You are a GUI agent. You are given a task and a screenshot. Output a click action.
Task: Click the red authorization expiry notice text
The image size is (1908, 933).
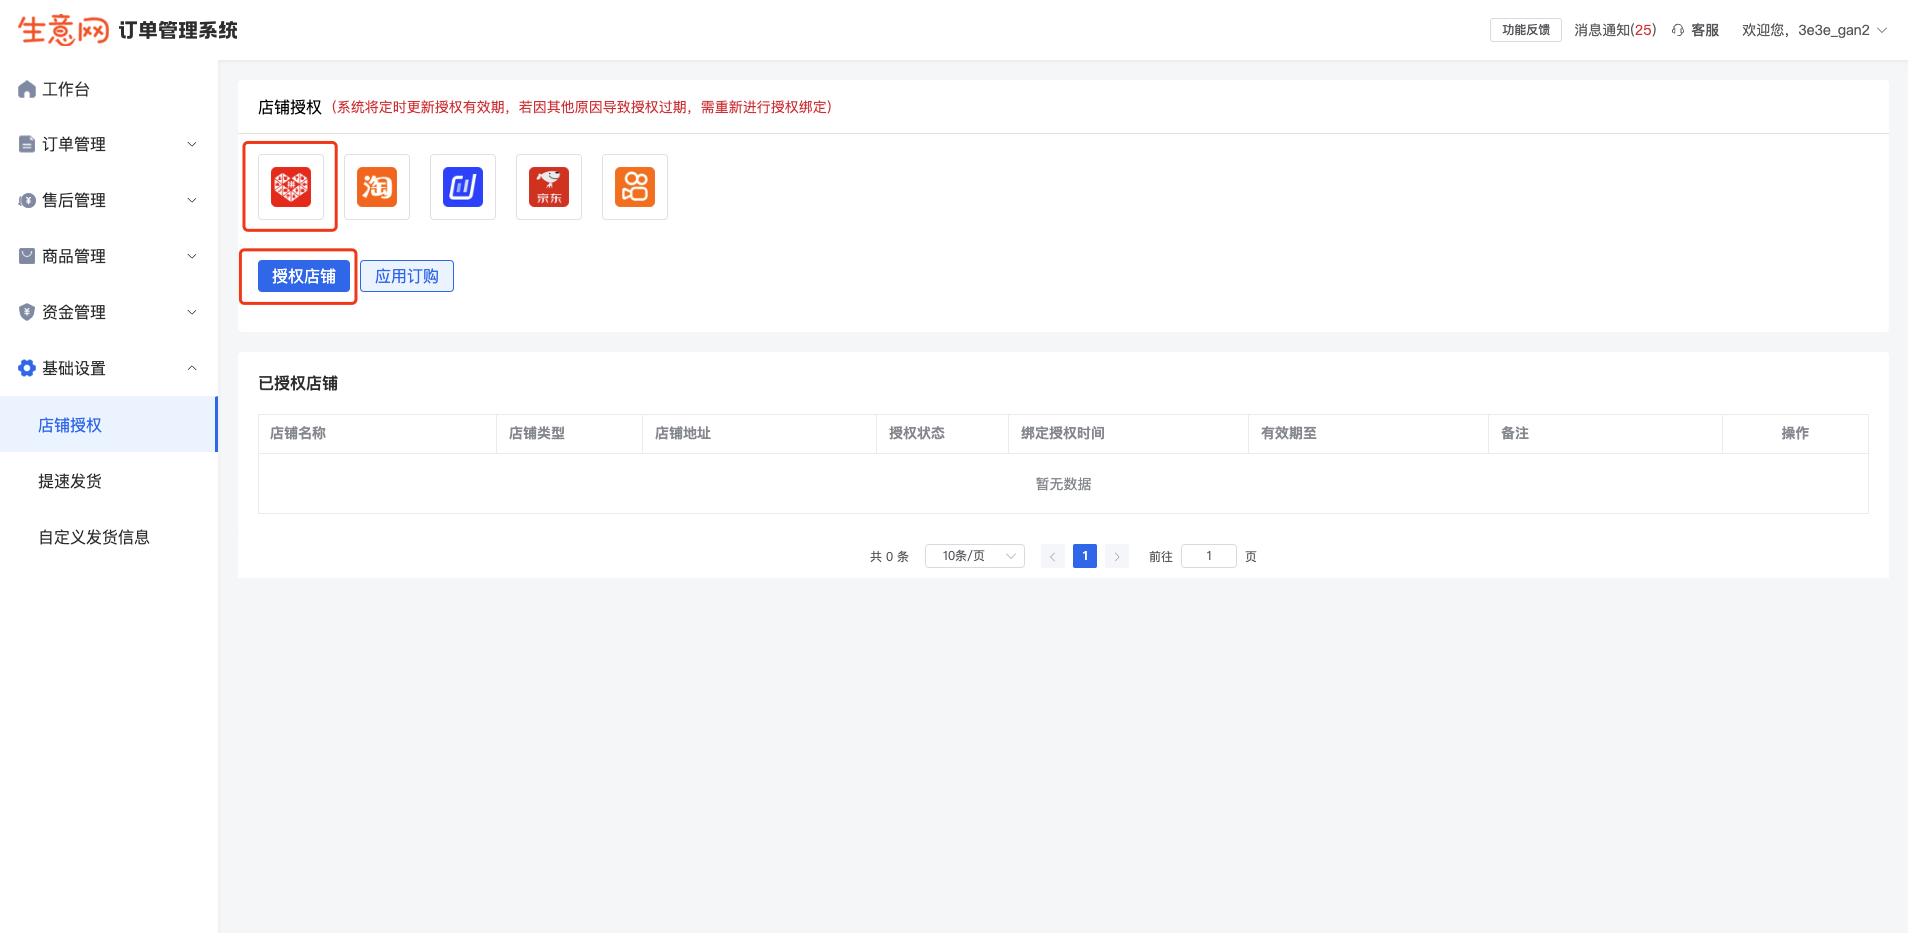[x=581, y=107]
